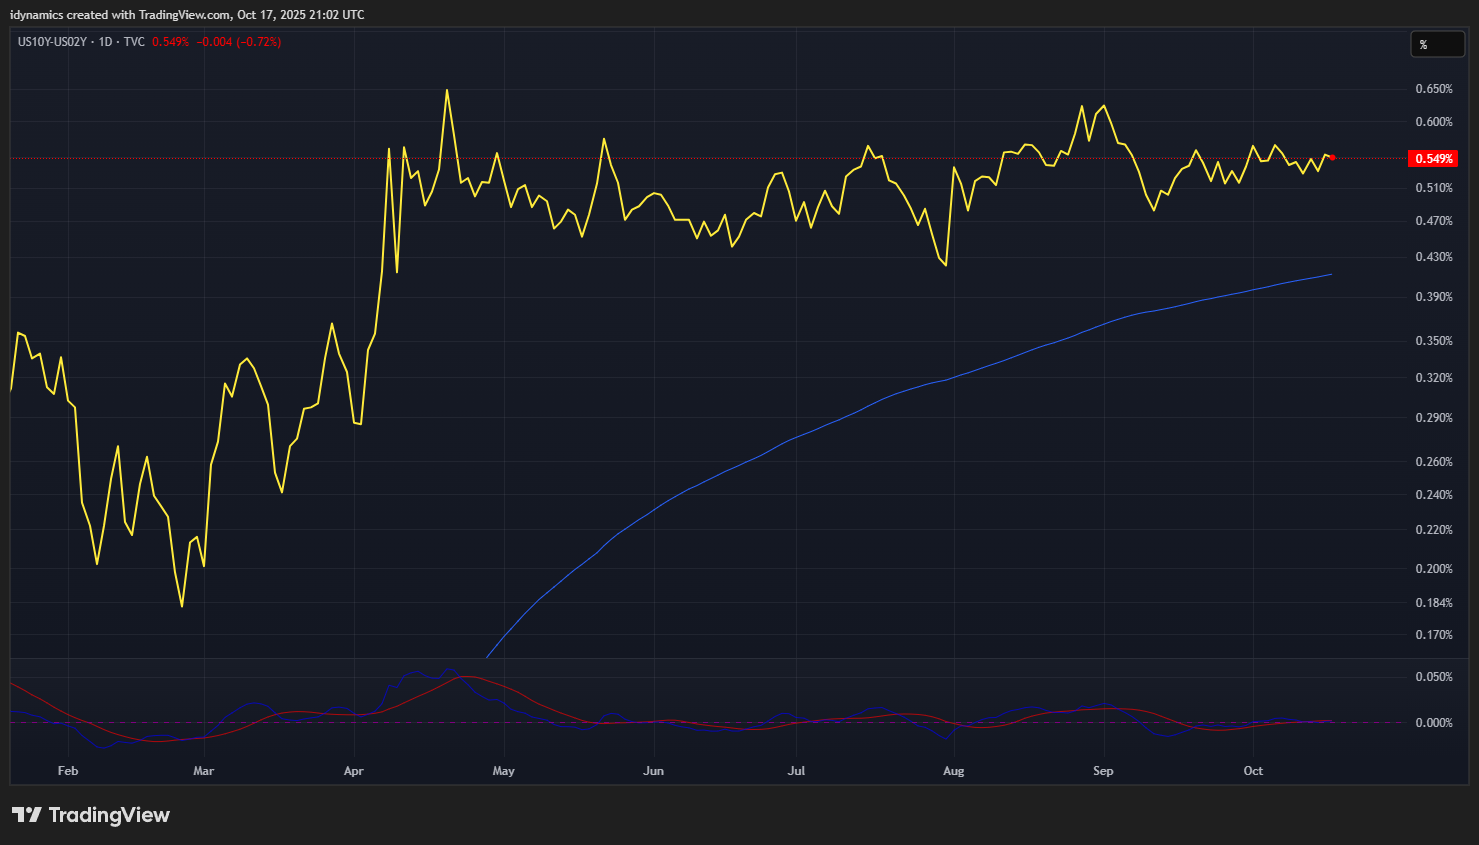Click the 0.390% price scale label
1479x845 pixels.
click(1434, 297)
